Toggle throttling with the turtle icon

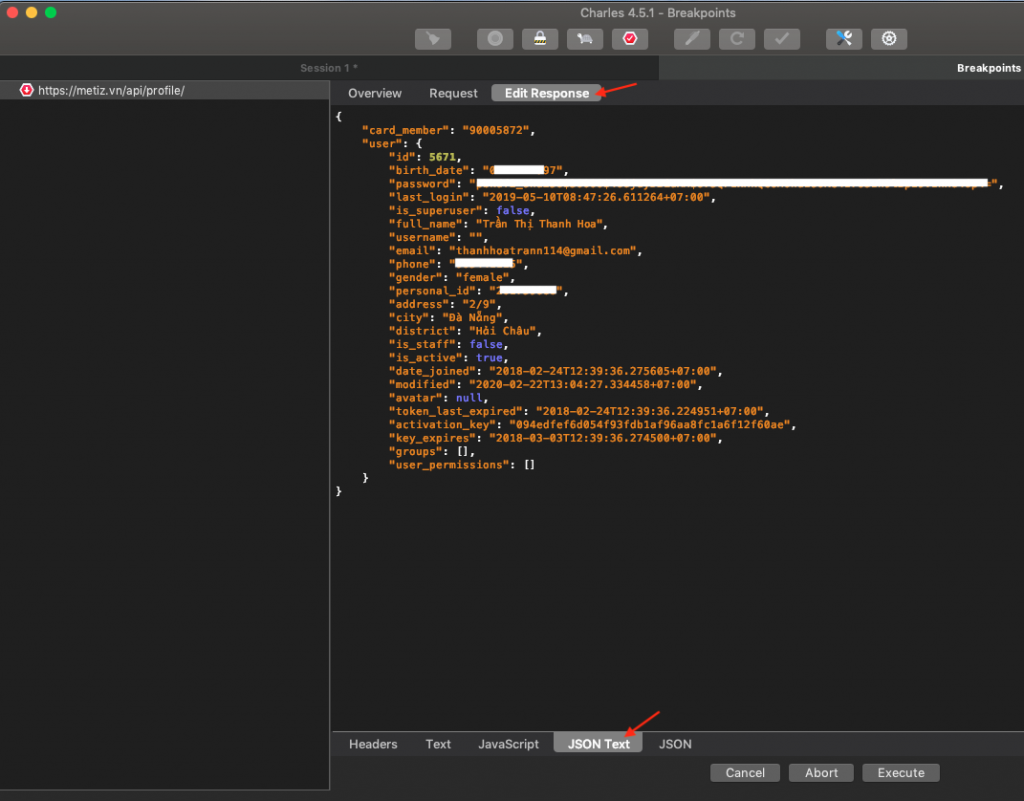point(585,39)
